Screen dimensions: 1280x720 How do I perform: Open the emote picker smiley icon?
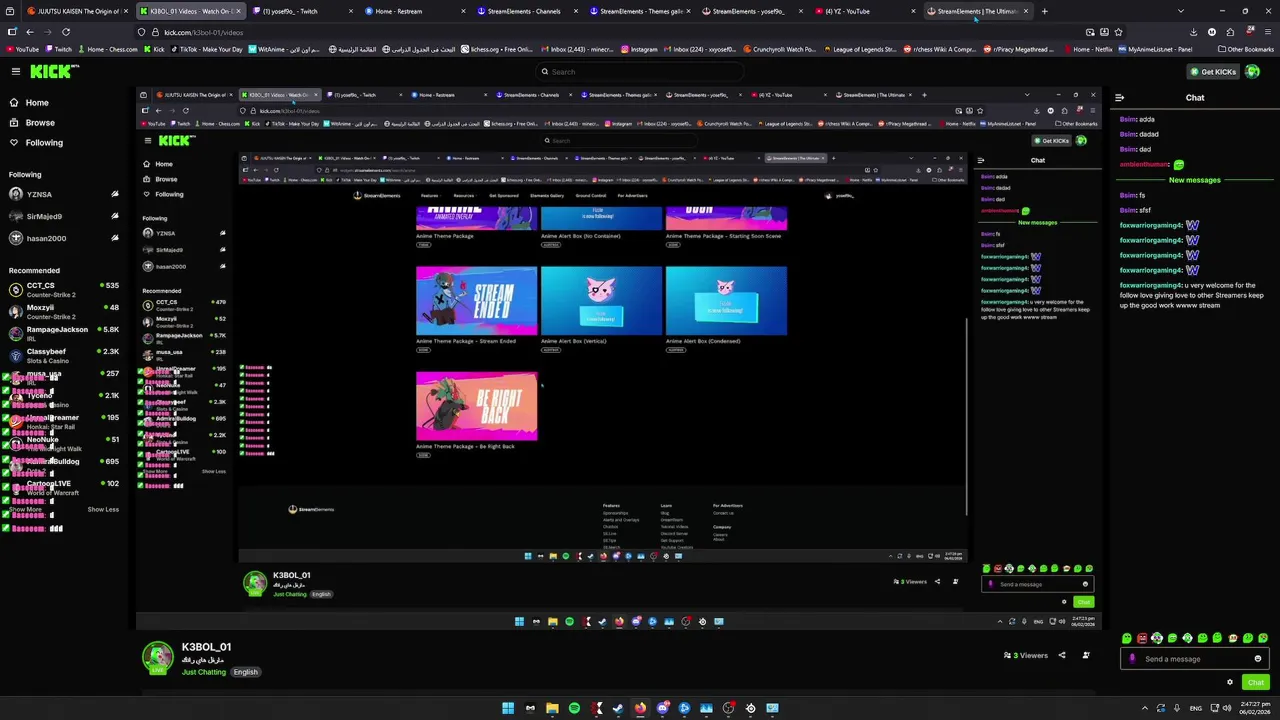(x=1258, y=659)
